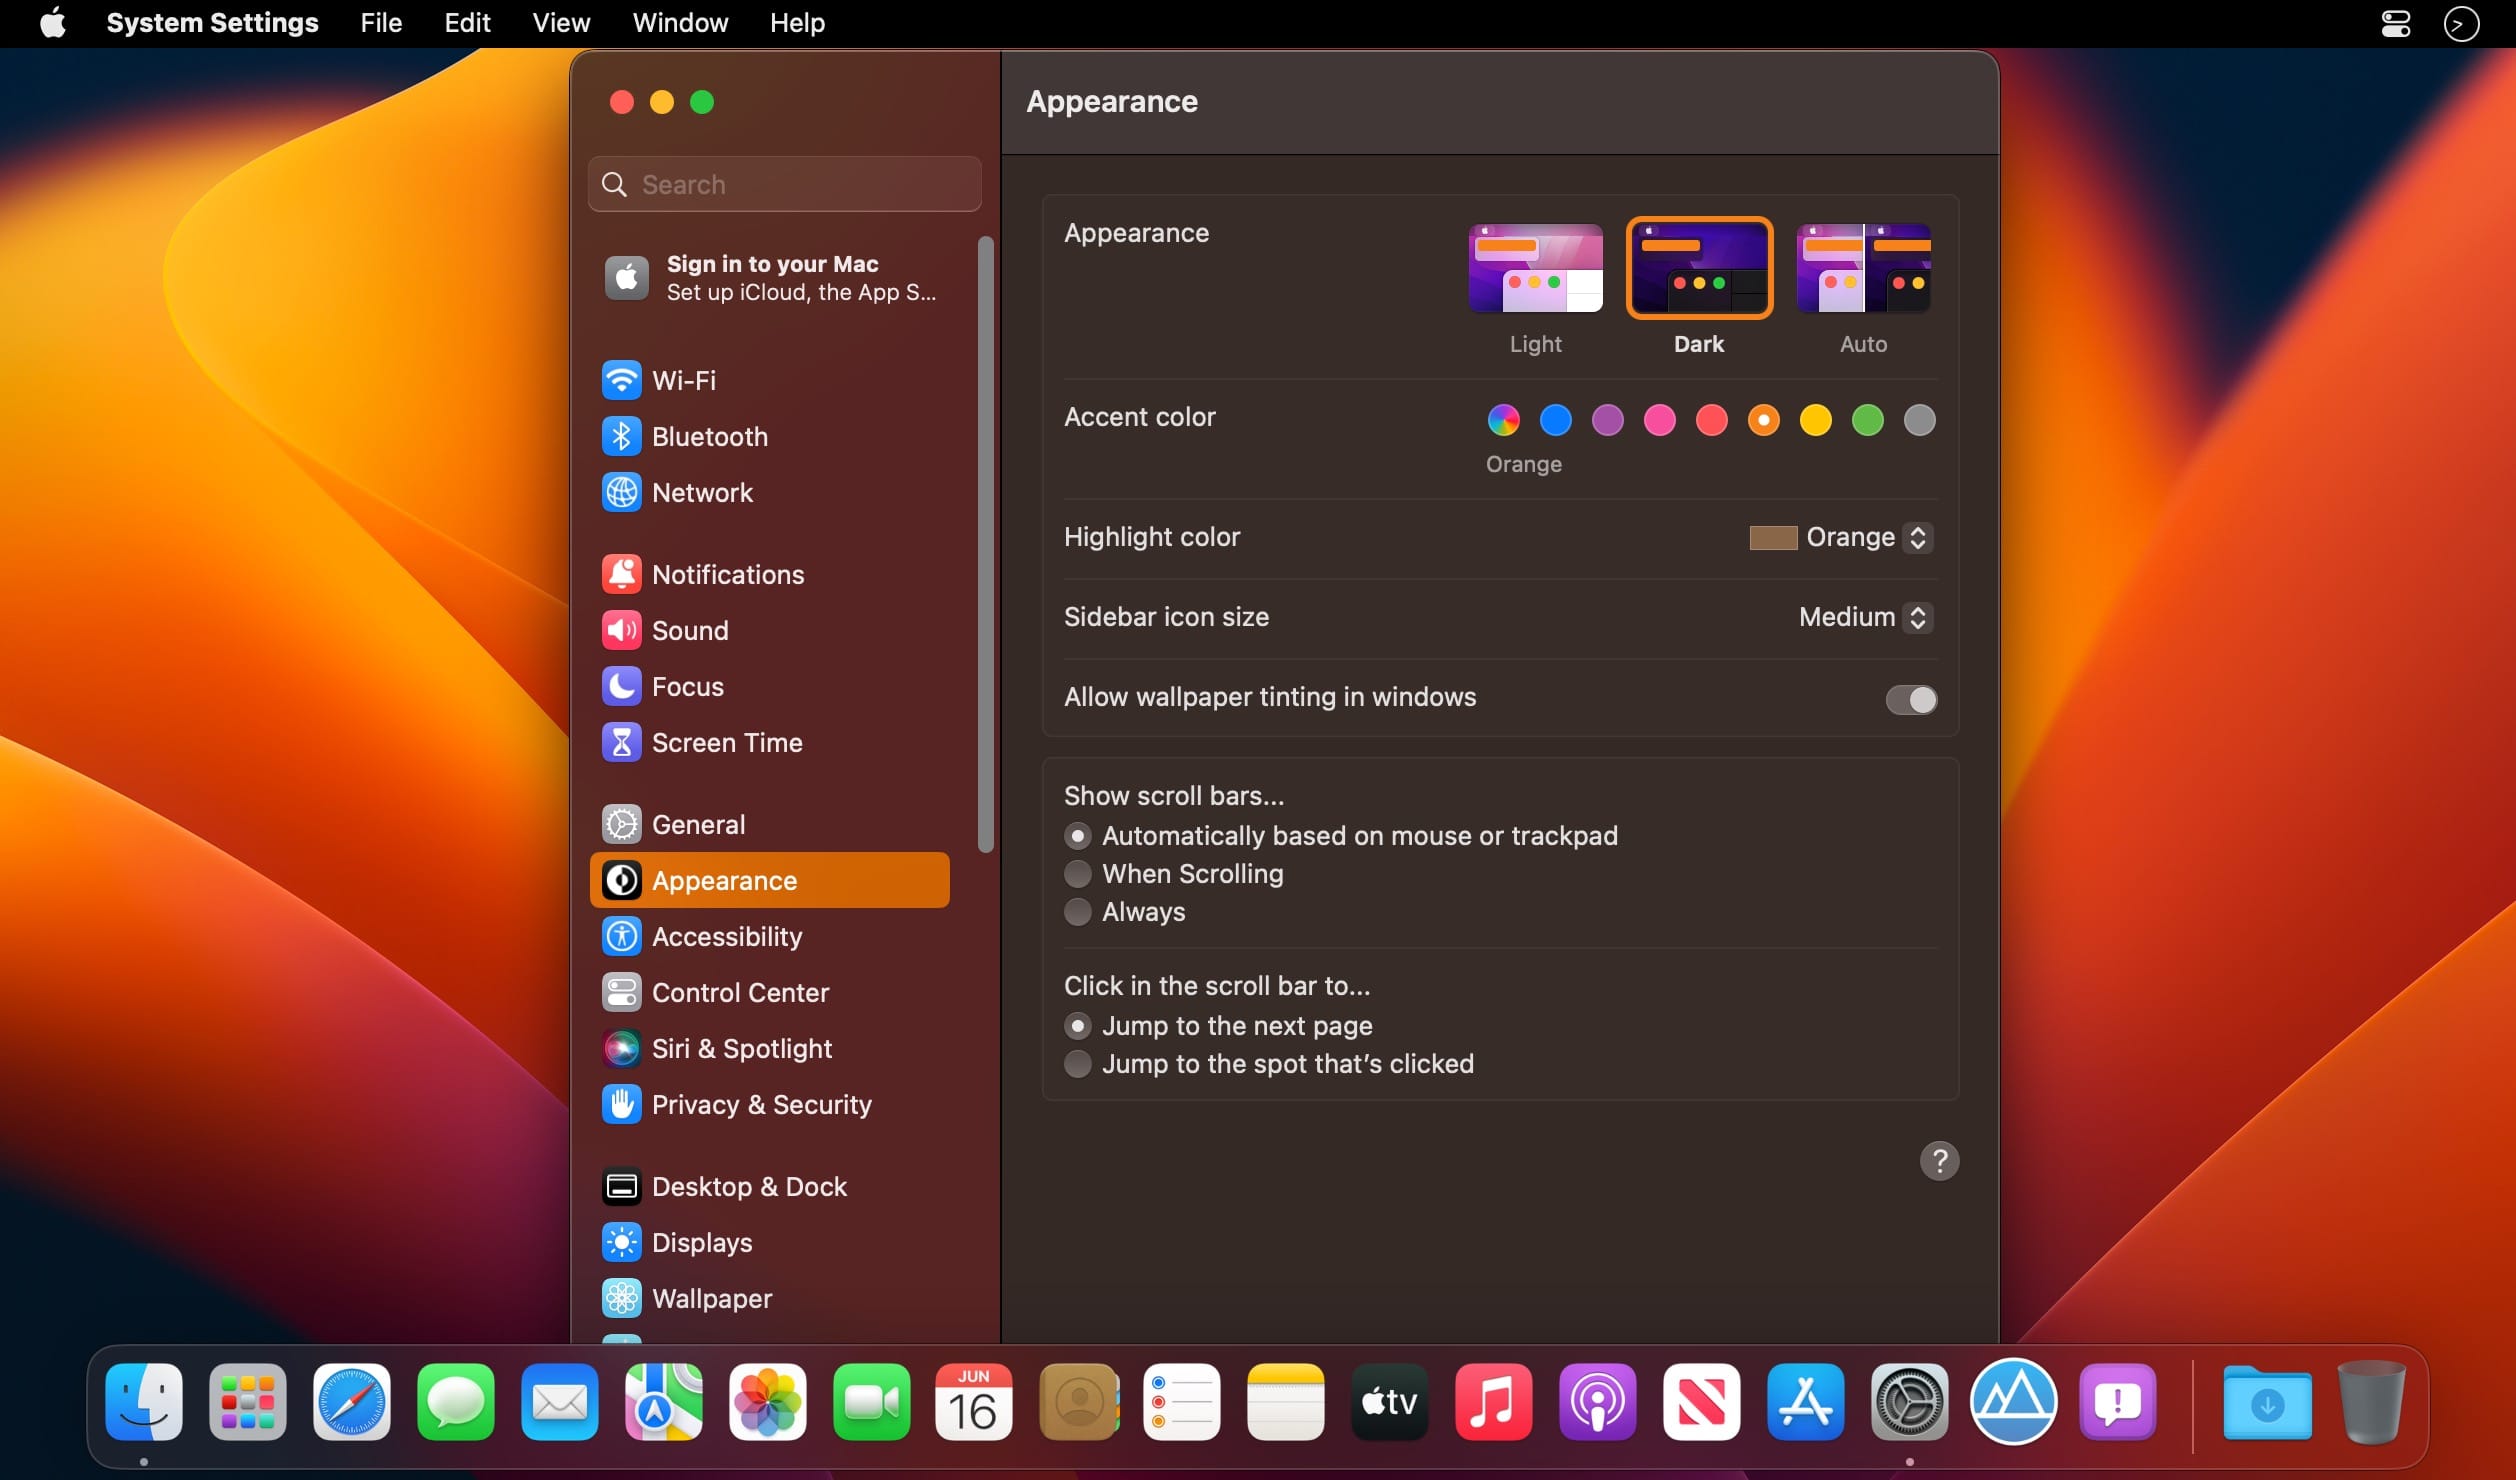The height and width of the screenshot is (1480, 2516).
Task: Open Bluetooth settings panel
Action: 710,435
